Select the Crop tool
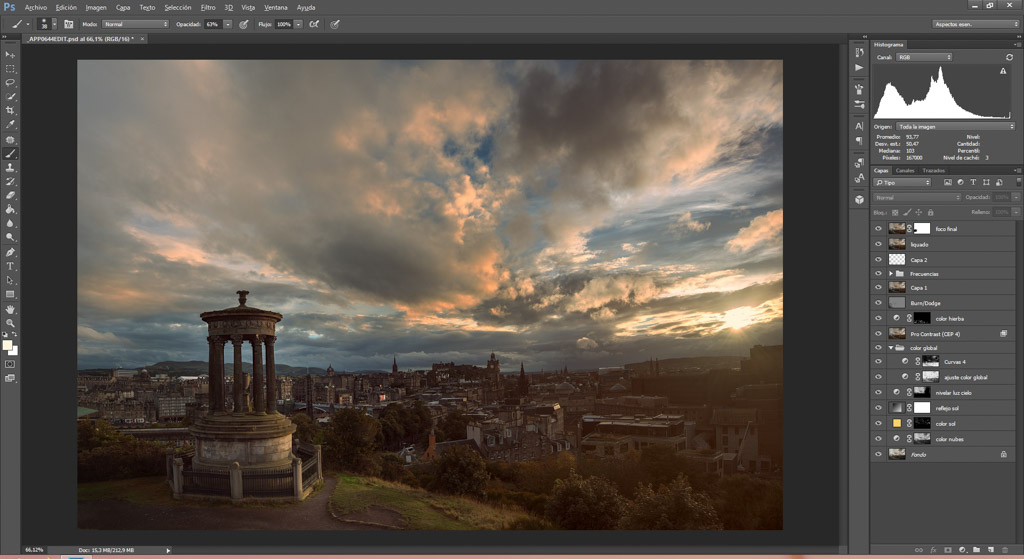The height and width of the screenshot is (559, 1024). [10, 110]
